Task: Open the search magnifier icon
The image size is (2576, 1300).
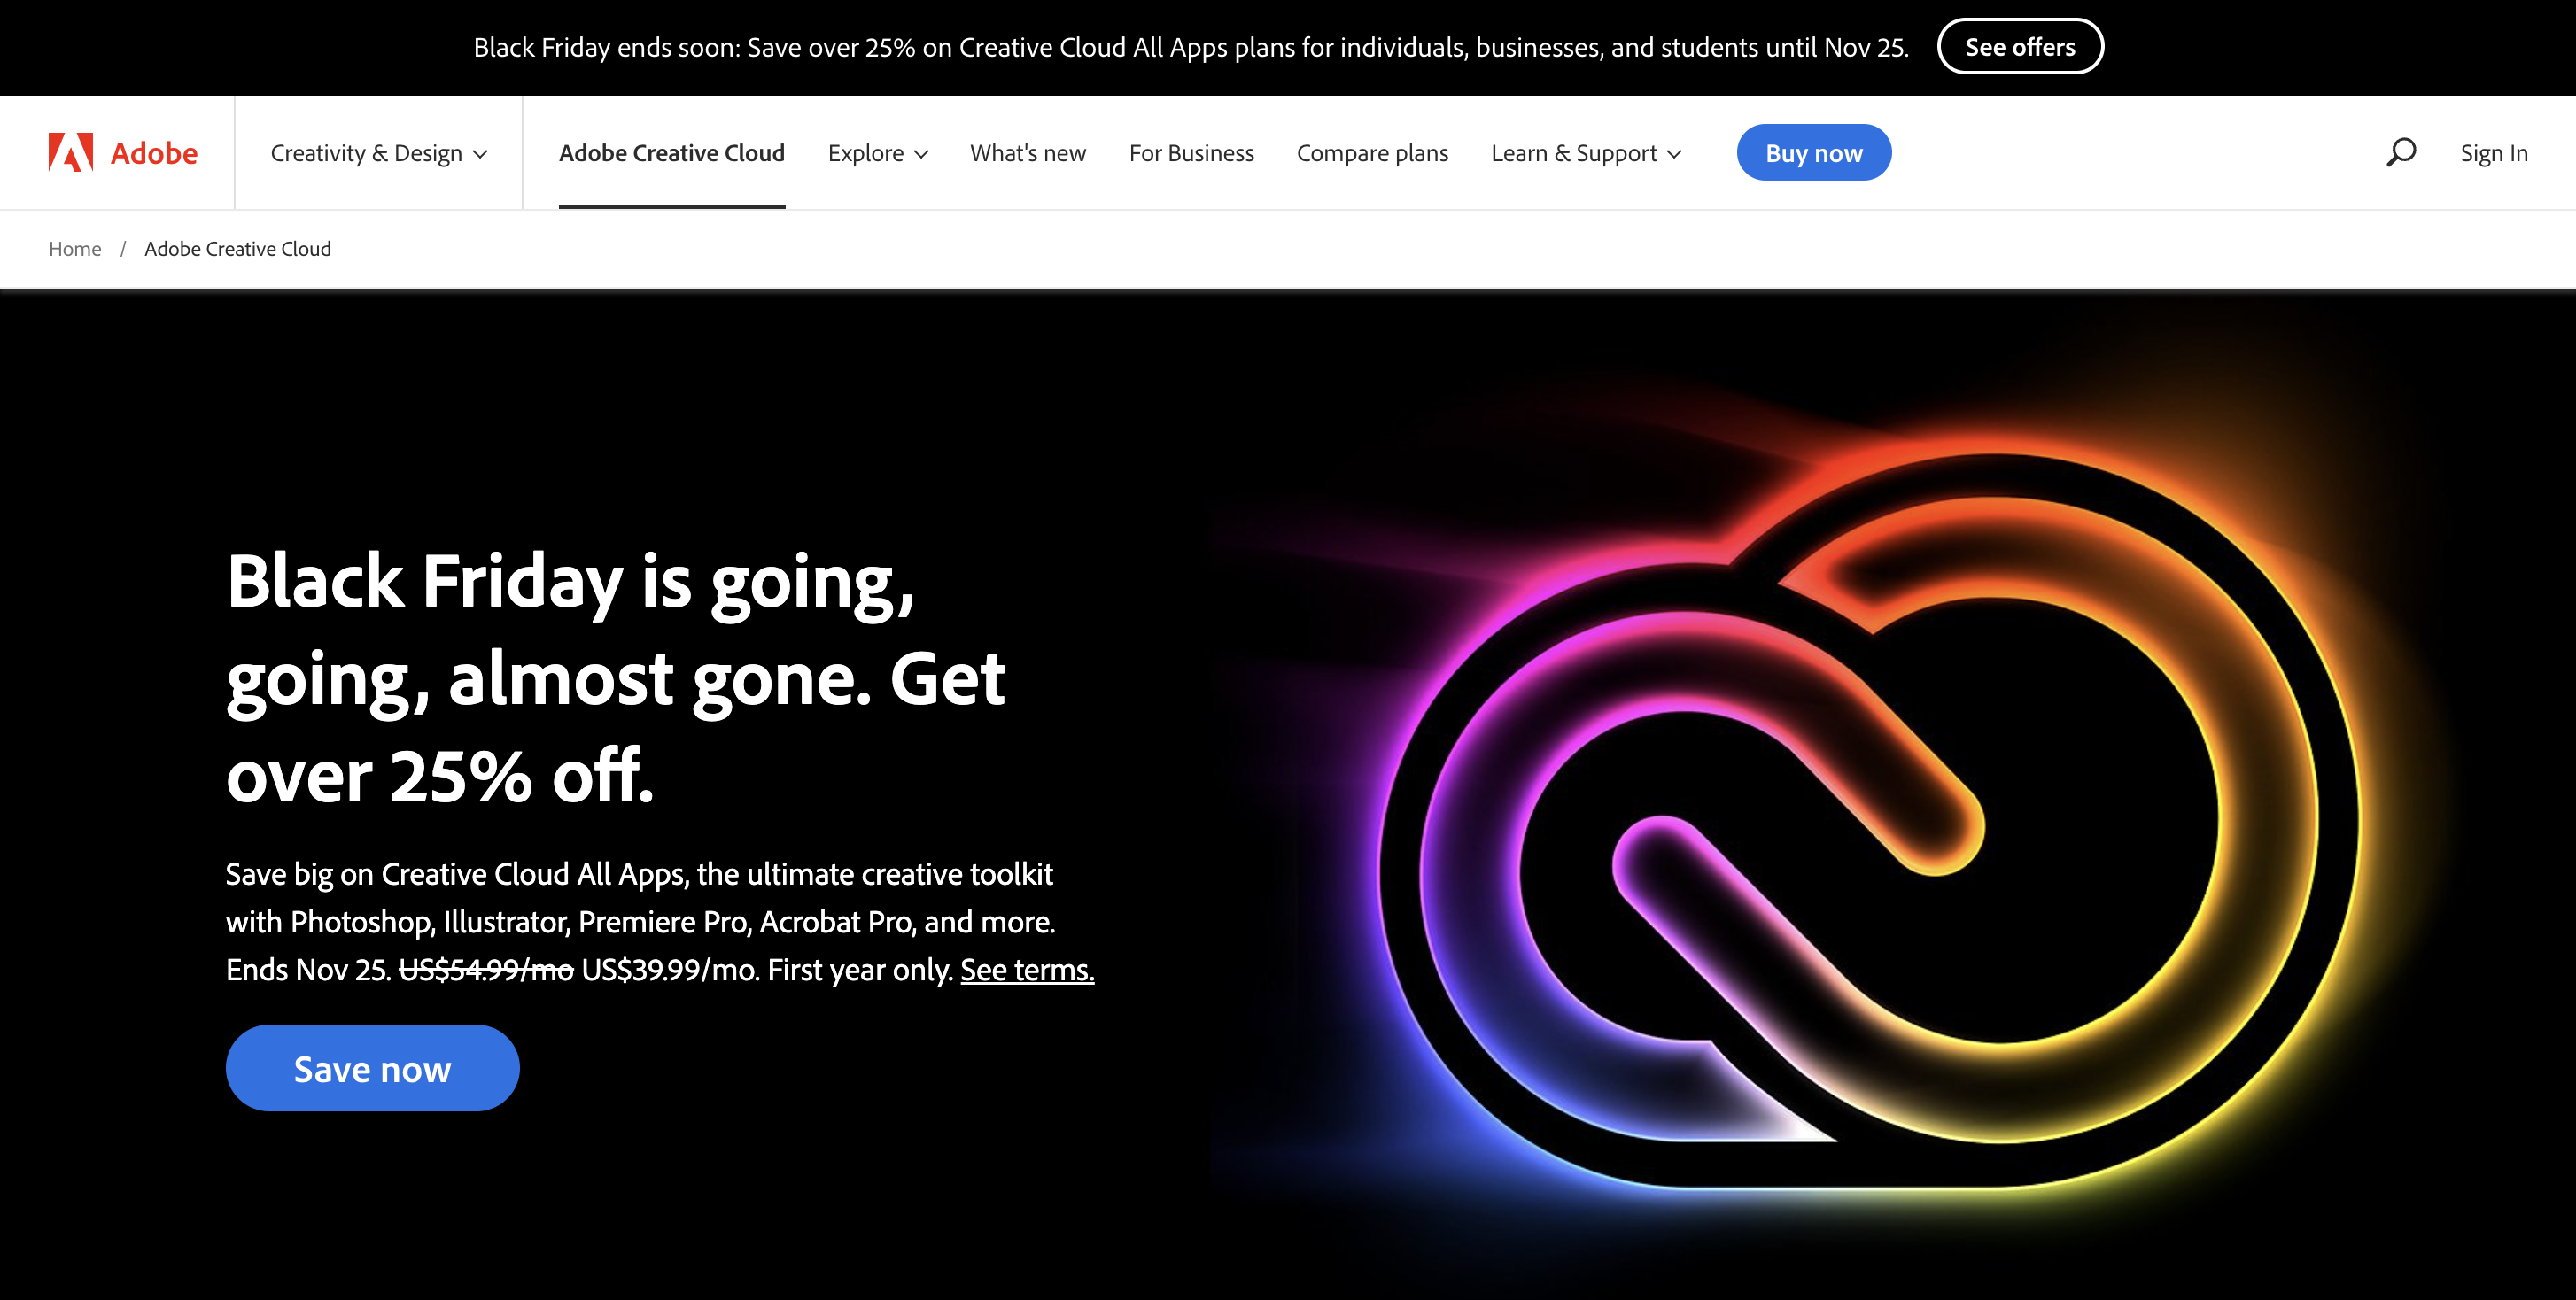Action: (x=2401, y=152)
